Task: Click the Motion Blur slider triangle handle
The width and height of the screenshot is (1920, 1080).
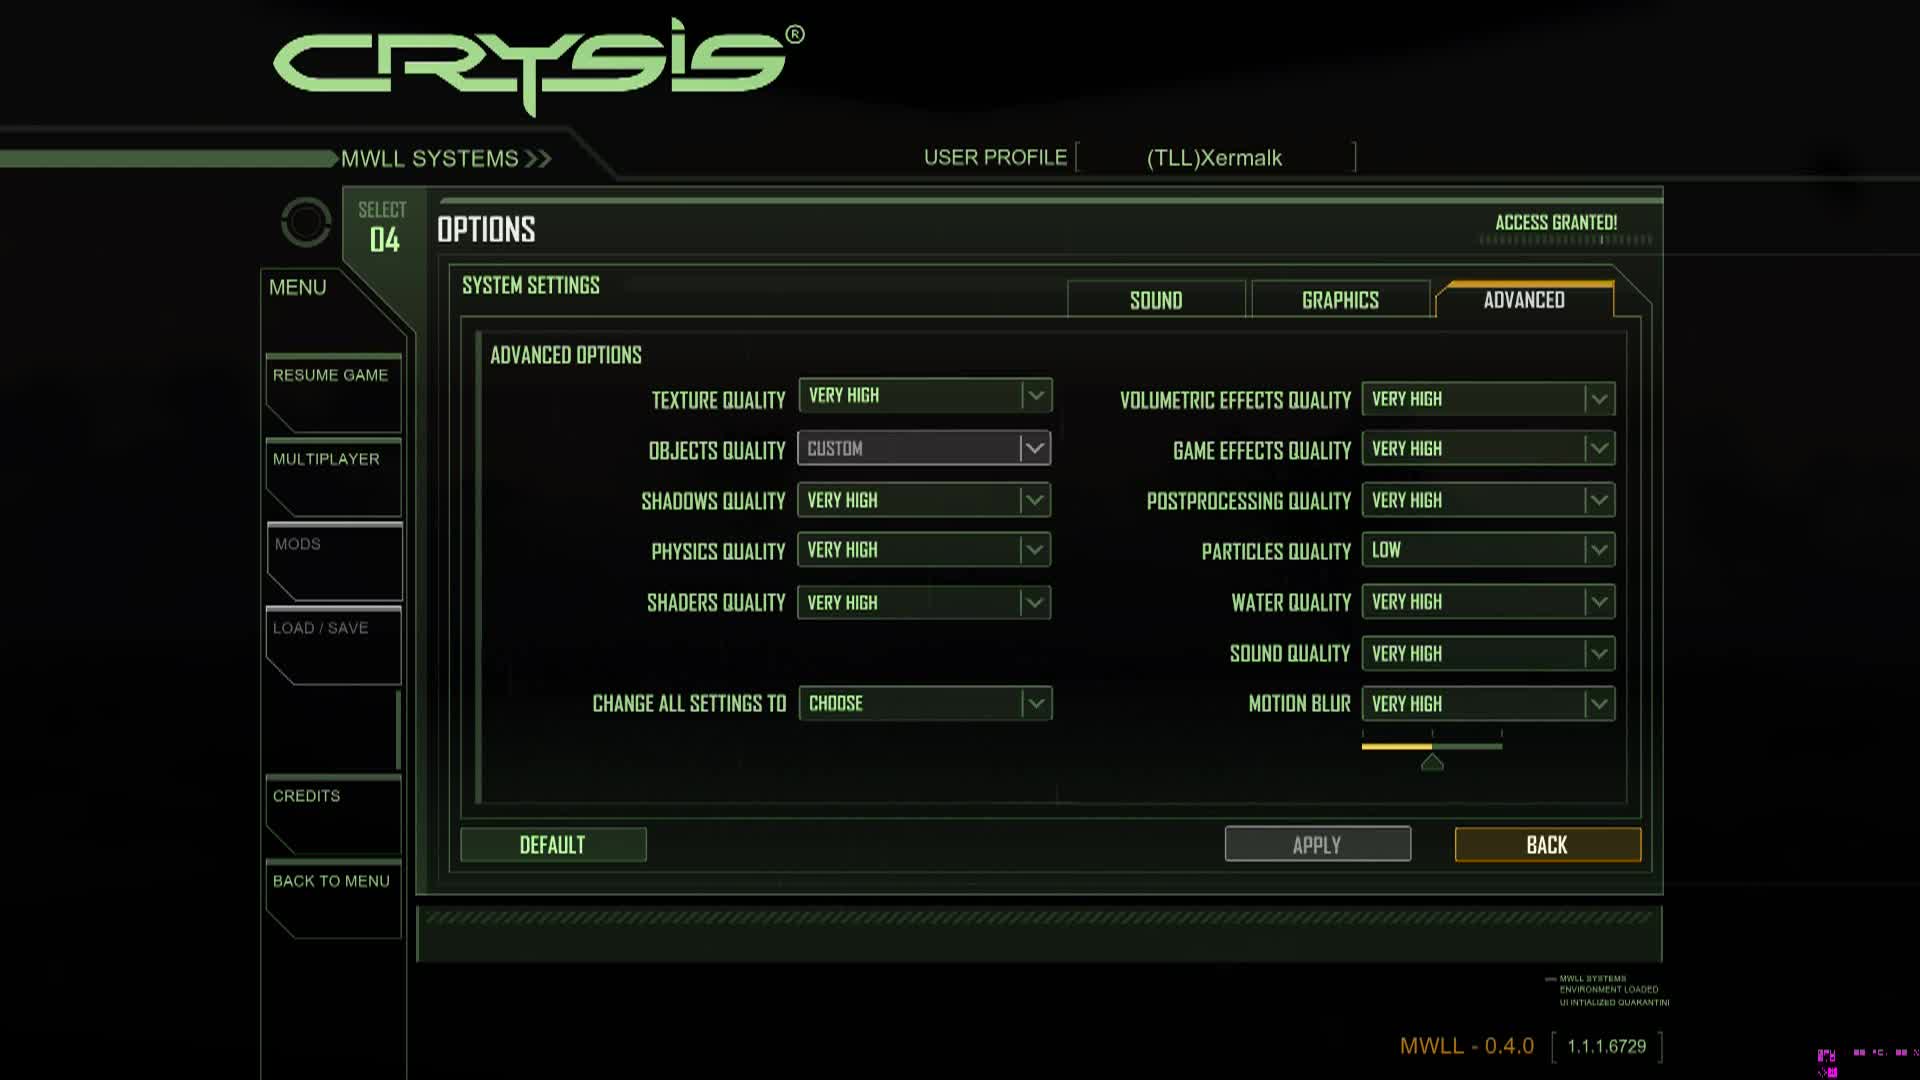Action: coord(1432,763)
